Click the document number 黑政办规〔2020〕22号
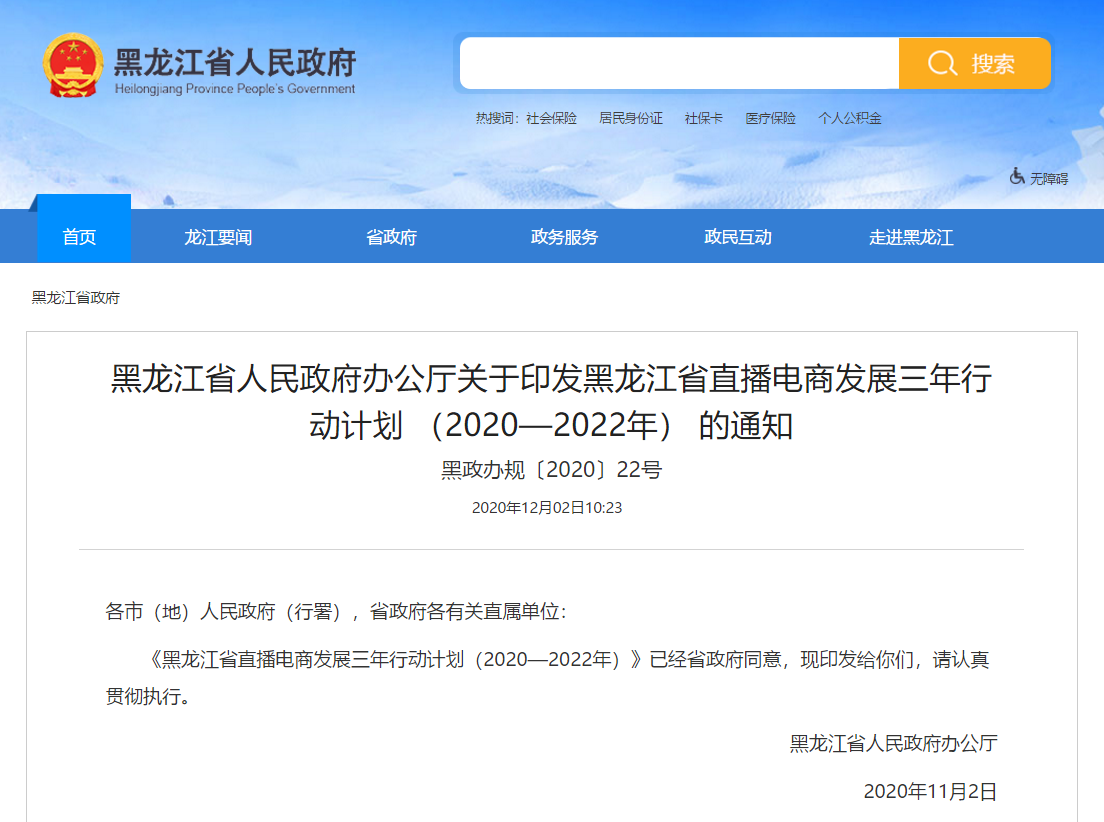The height and width of the screenshot is (822, 1104). (x=551, y=470)
